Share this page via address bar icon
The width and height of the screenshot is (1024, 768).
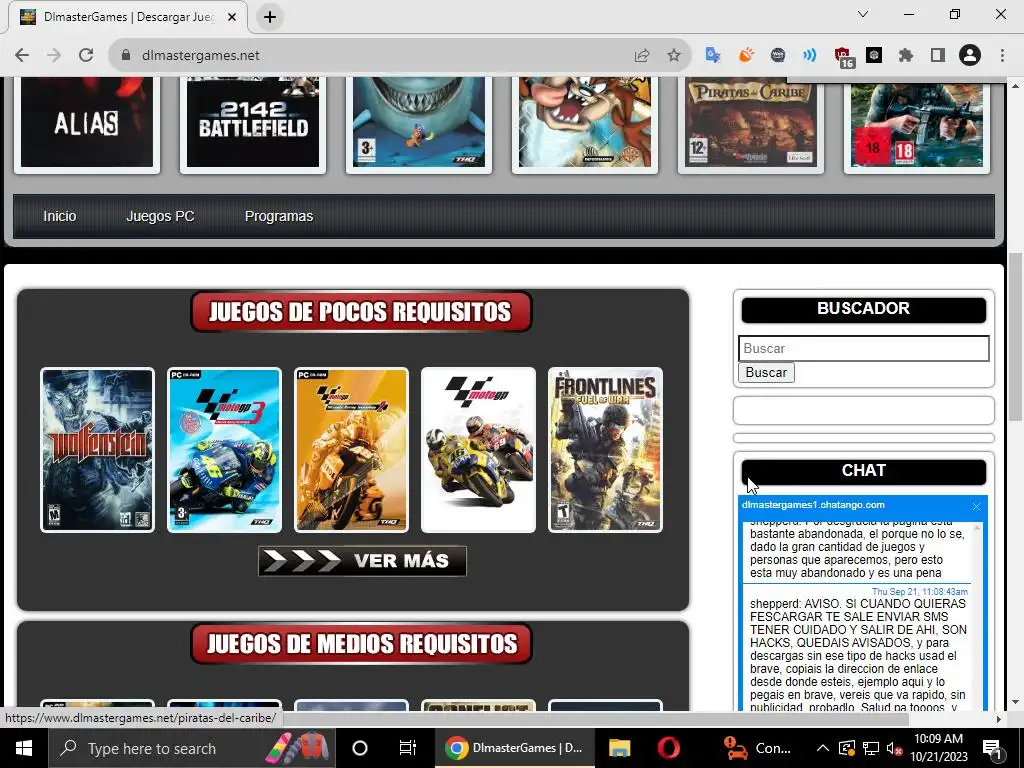pos(642,56)
